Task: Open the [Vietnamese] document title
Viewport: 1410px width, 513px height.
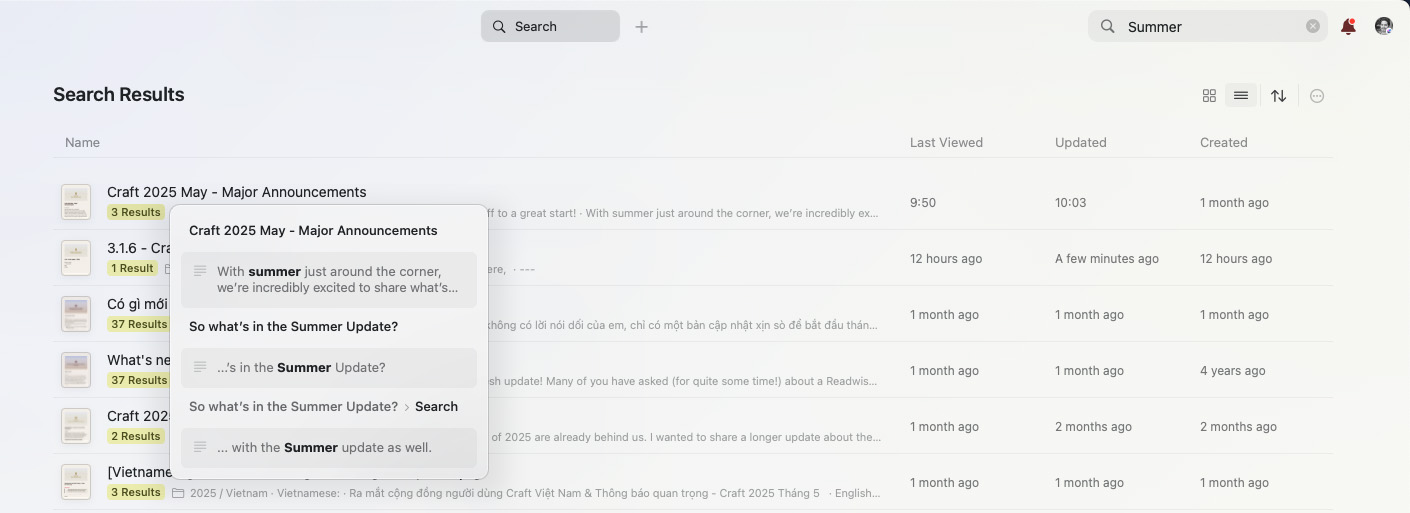Action: tap(138, 472)
